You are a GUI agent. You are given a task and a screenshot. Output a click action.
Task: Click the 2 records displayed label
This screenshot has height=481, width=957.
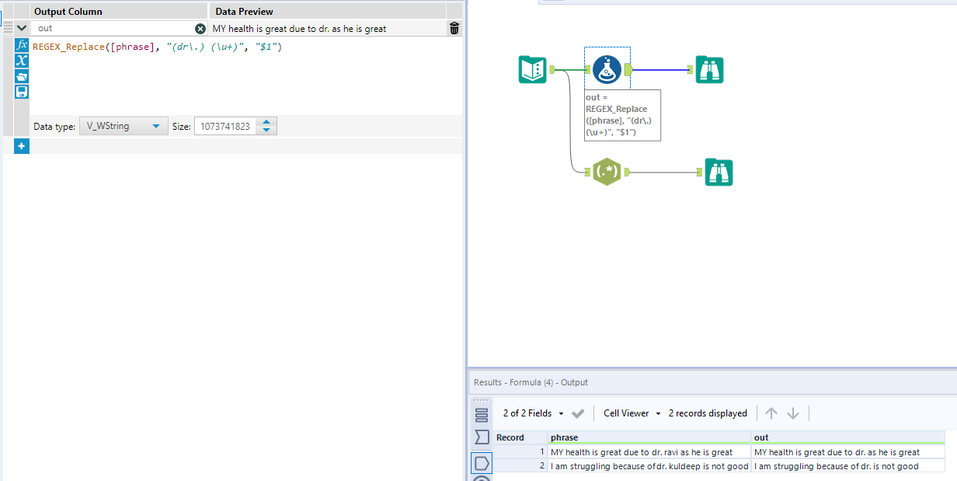pos(708,413)
